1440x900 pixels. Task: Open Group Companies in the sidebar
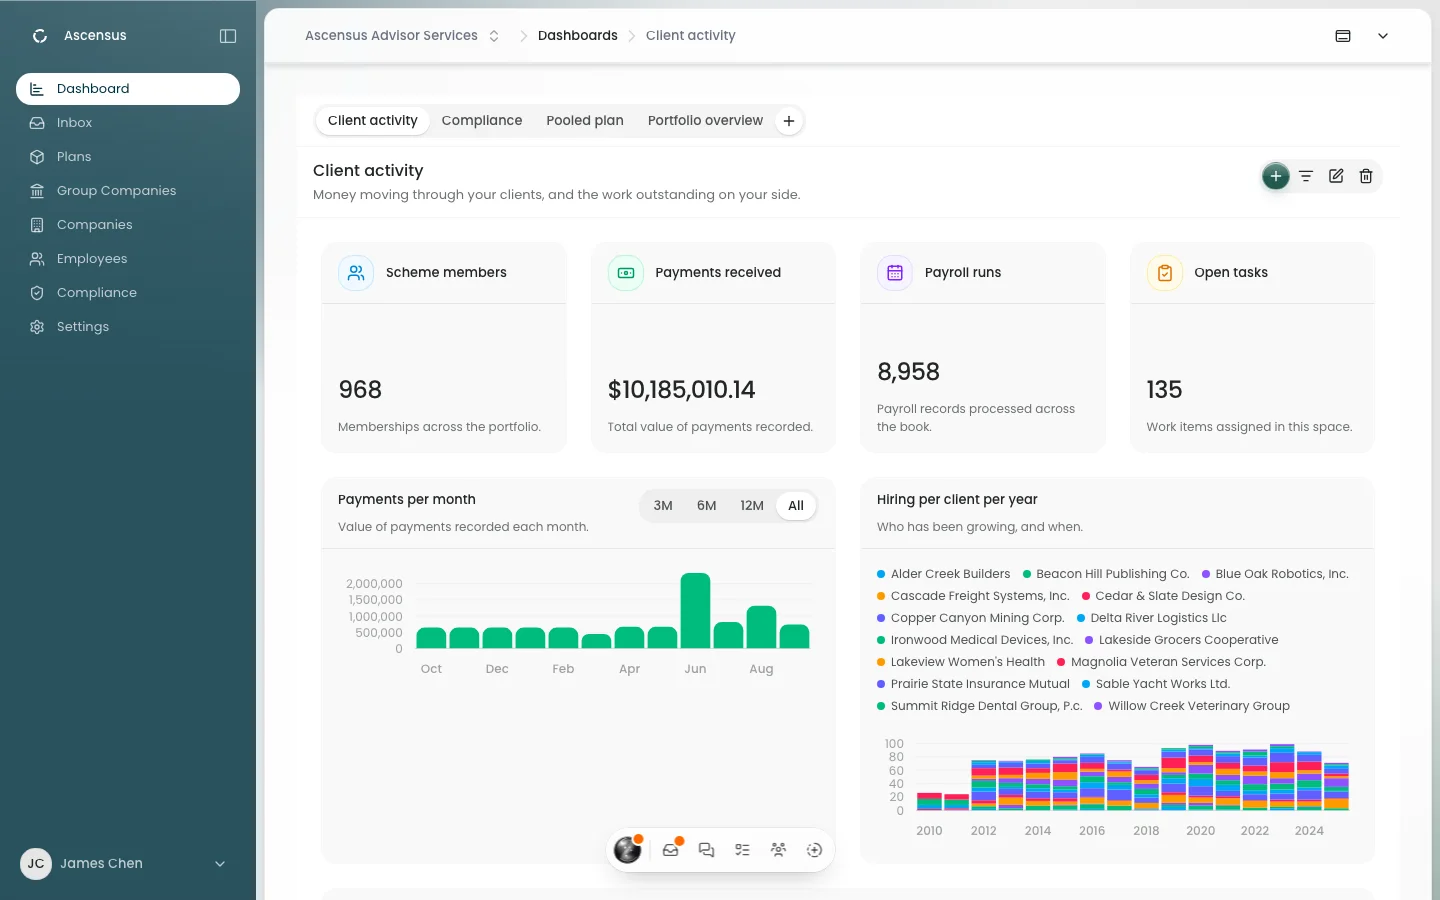pyautogui.click(x=128, y=191)
